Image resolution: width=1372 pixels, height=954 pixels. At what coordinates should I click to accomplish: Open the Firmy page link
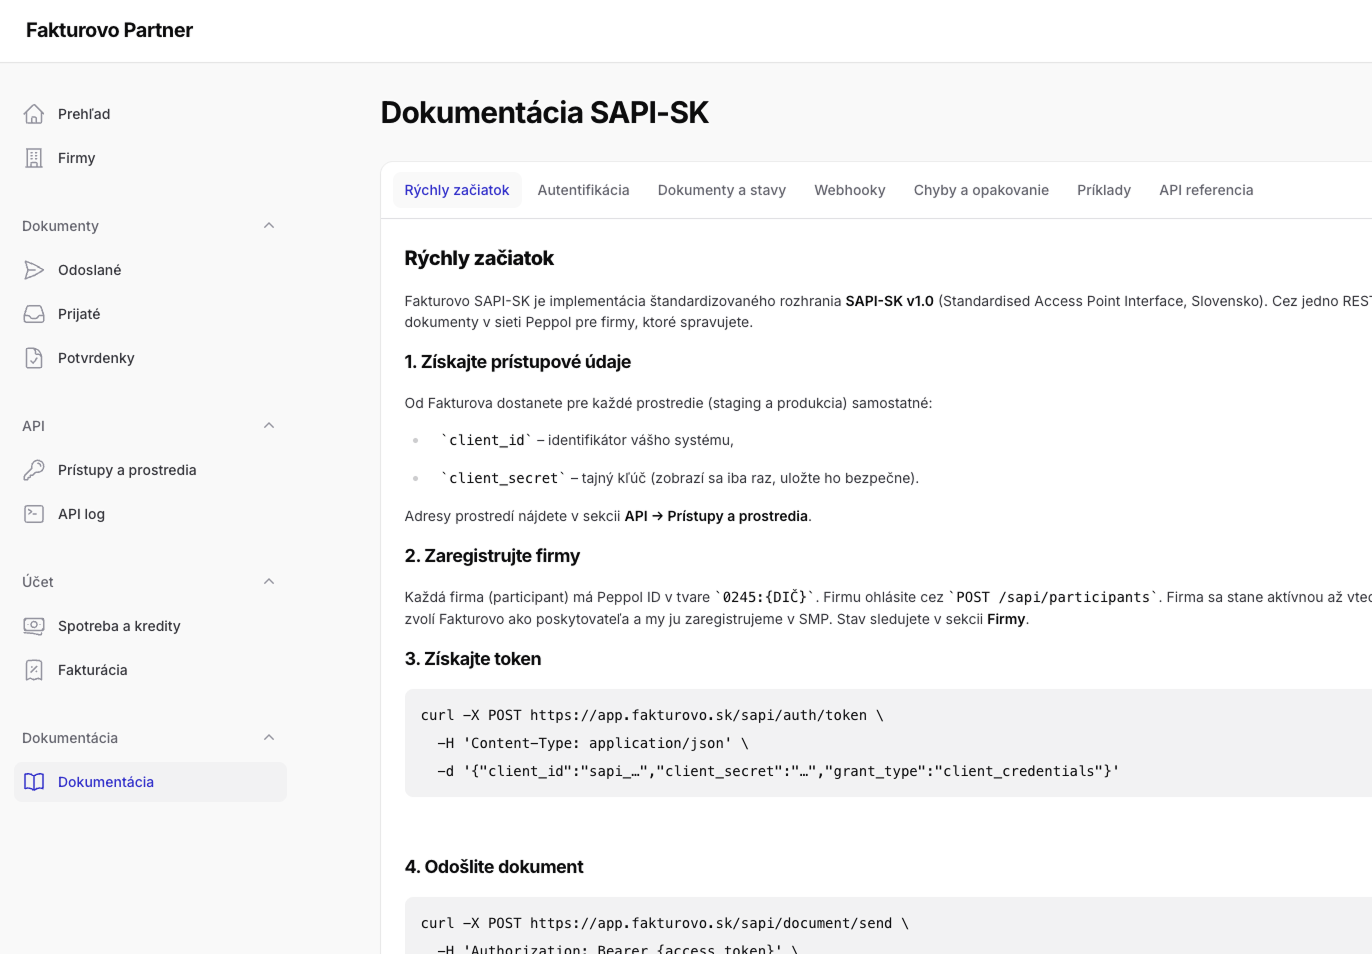pyautogui.click(x=150, y=158)
